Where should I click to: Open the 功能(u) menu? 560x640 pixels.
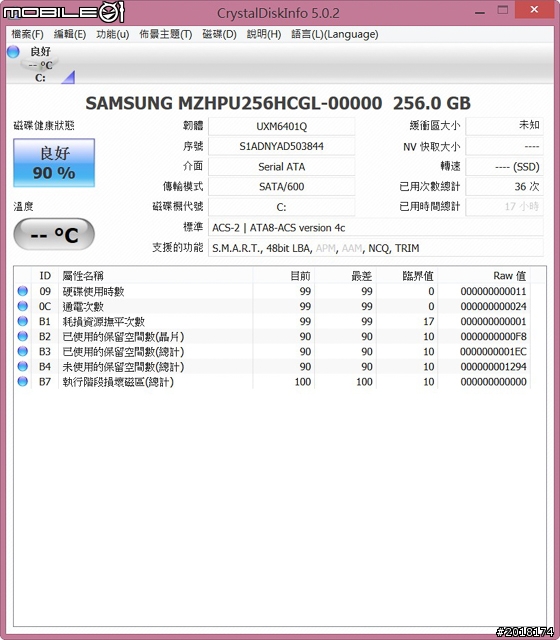(113, 34)
